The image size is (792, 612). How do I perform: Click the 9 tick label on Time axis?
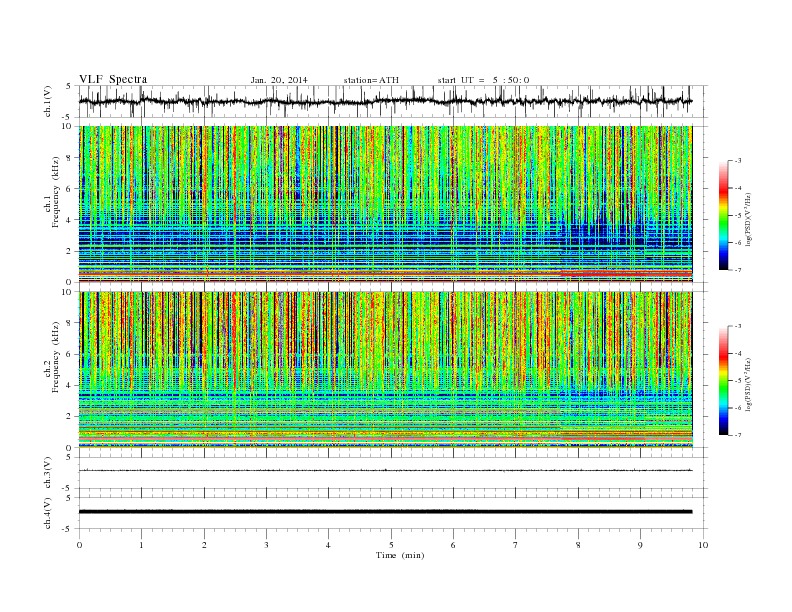click(640, 545)
